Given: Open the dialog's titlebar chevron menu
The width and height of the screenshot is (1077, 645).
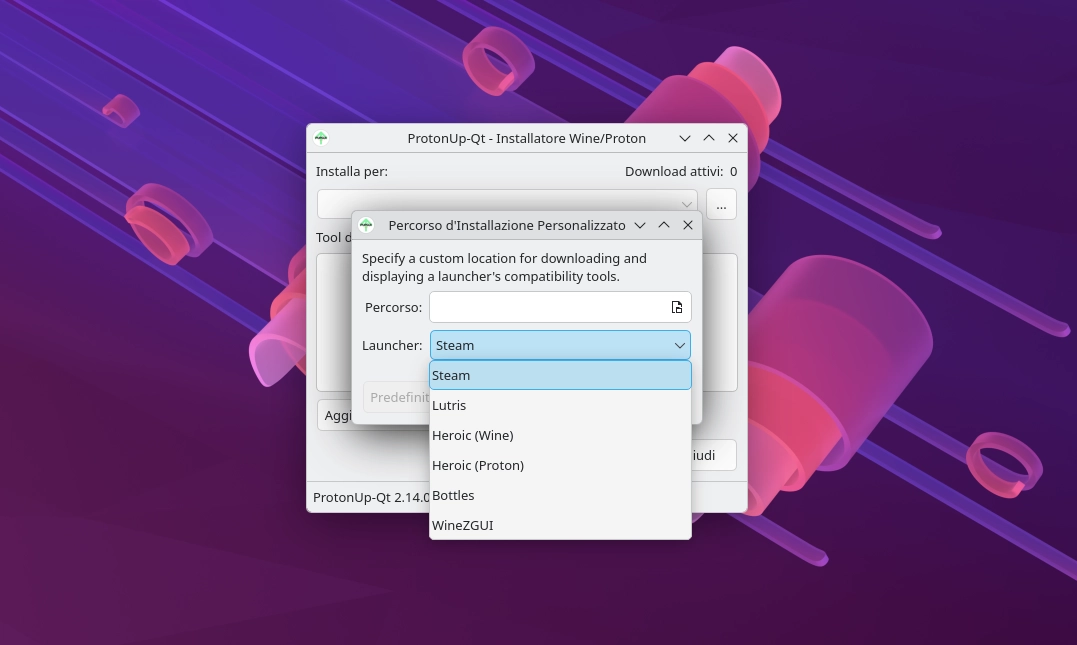Looking at the screenshot, I should tap(640, 225).
